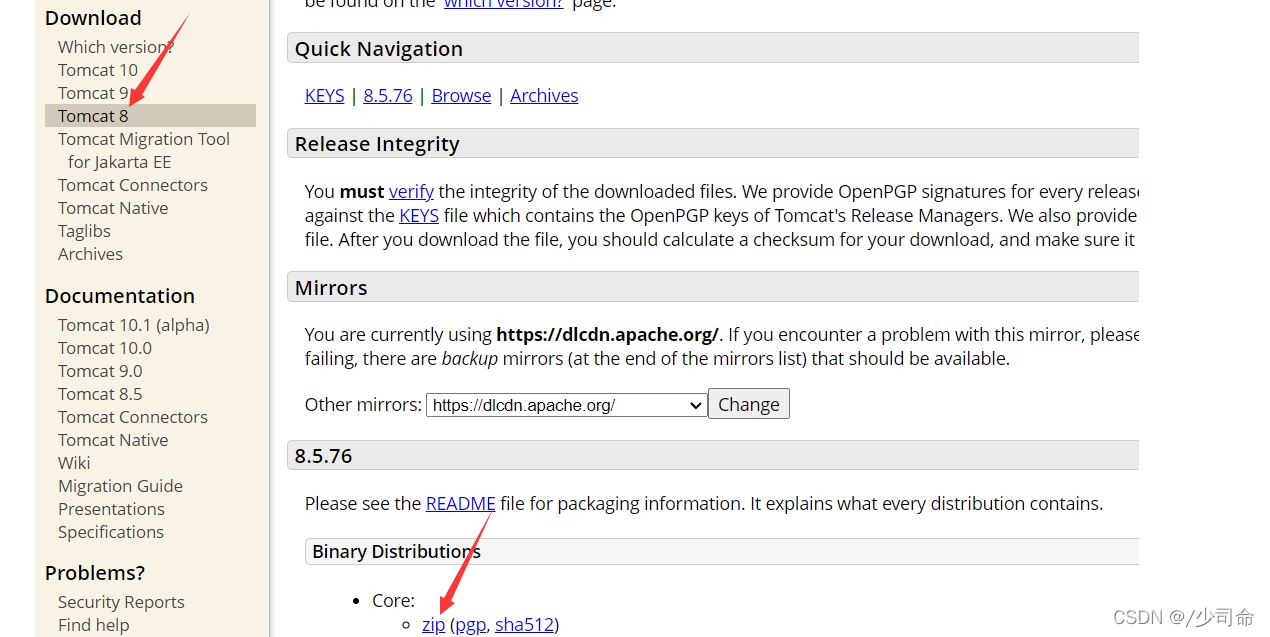
Task: Open Tomcat 9 download page
Action: [x=93, y=93]
